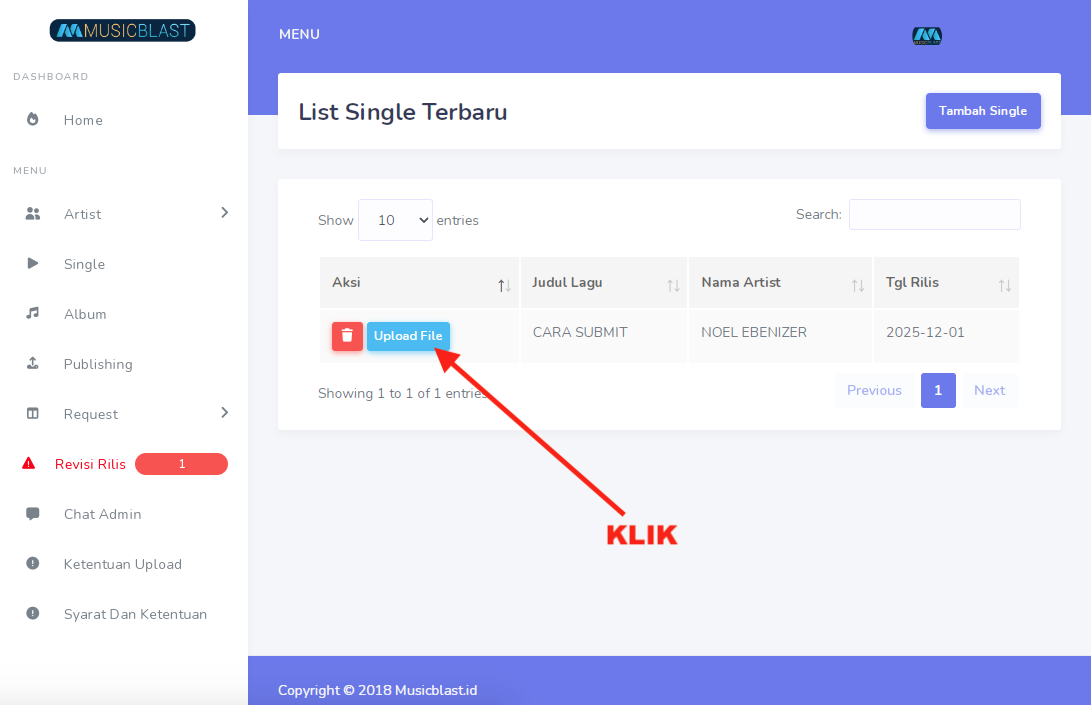Click the Chat Admin speech bubble icon

(33, 514)
